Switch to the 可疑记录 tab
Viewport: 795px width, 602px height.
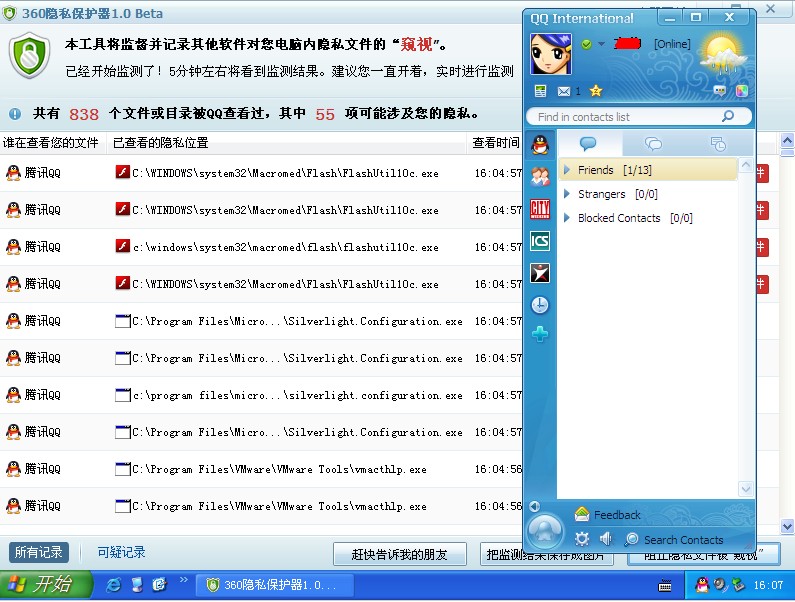[x=121, y=552]
